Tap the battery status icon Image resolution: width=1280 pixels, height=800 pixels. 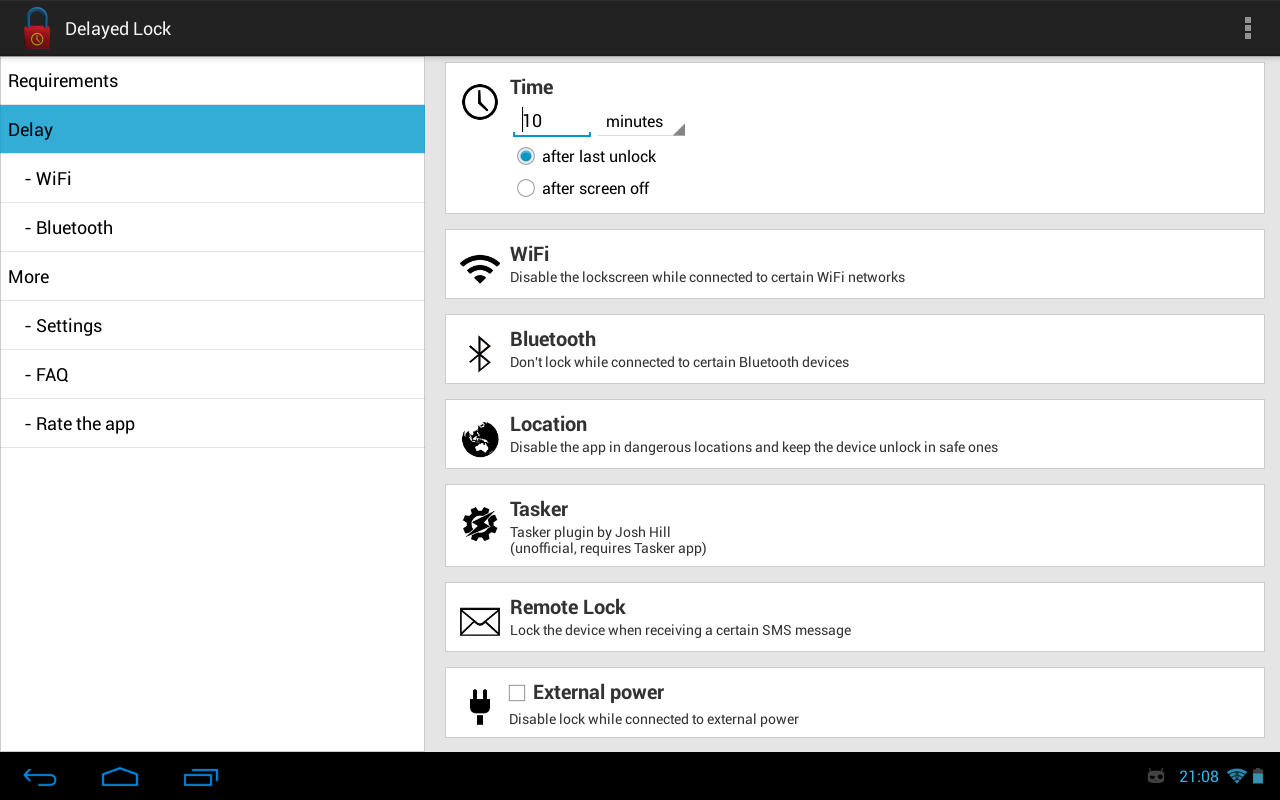pyautogui.click(x=1259, y=776)
